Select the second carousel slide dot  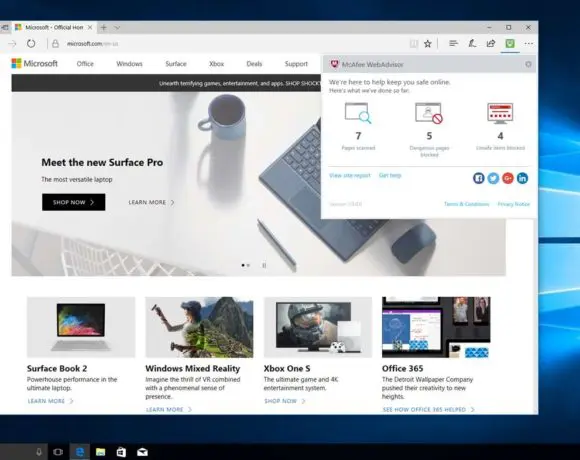point(248,265)
